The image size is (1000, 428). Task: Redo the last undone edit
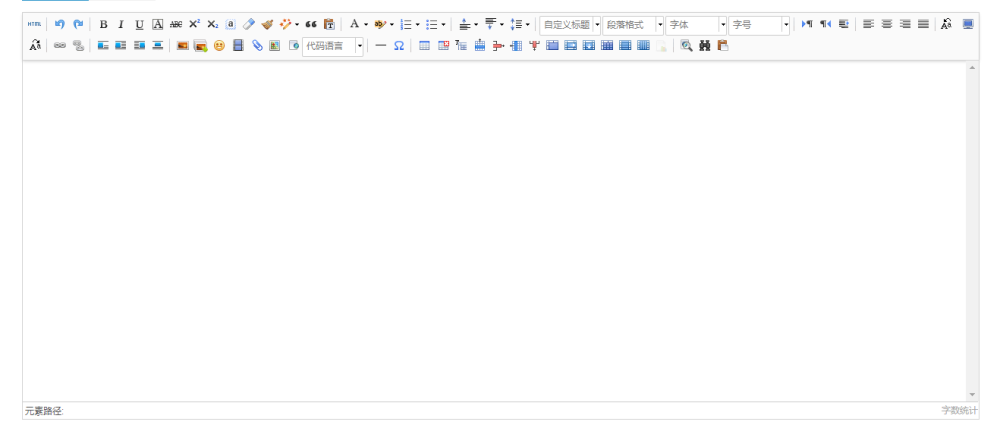(78, 24)
